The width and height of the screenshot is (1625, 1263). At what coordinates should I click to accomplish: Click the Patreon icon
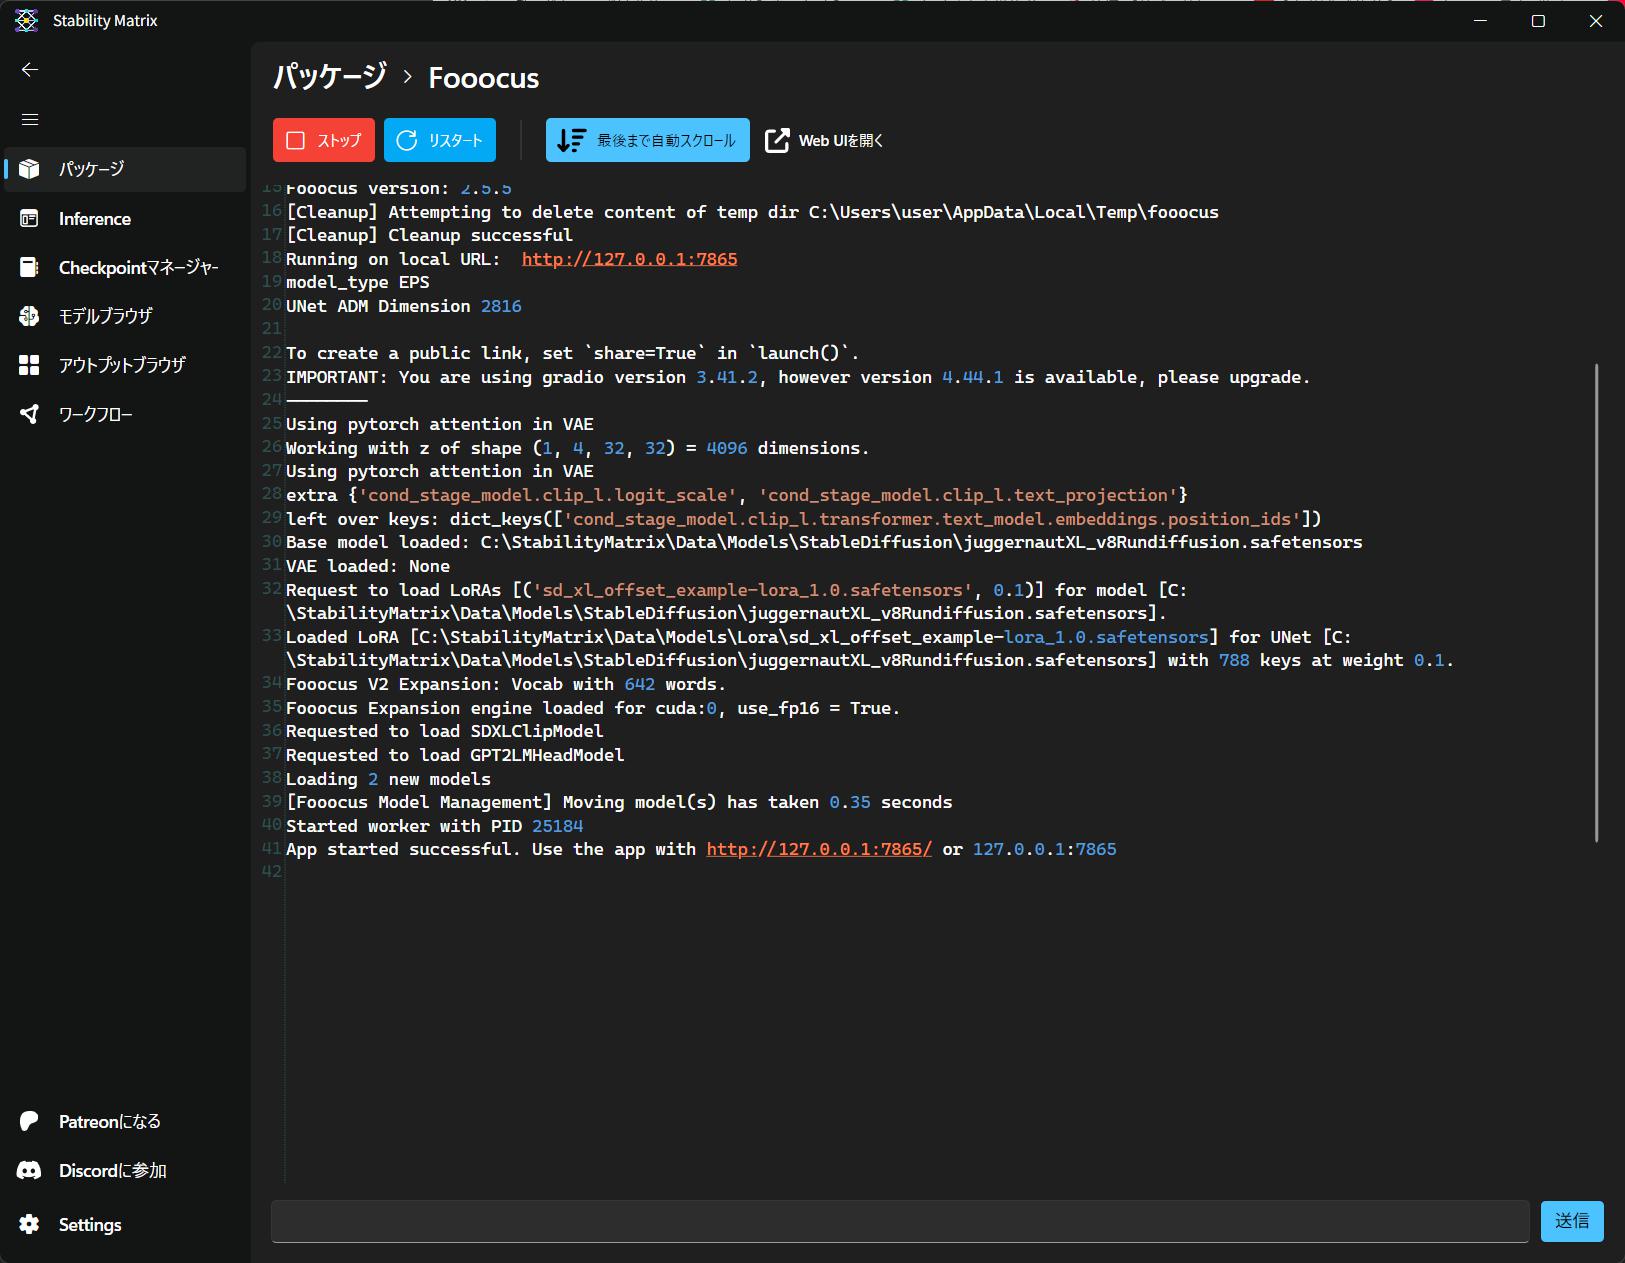29,1121
